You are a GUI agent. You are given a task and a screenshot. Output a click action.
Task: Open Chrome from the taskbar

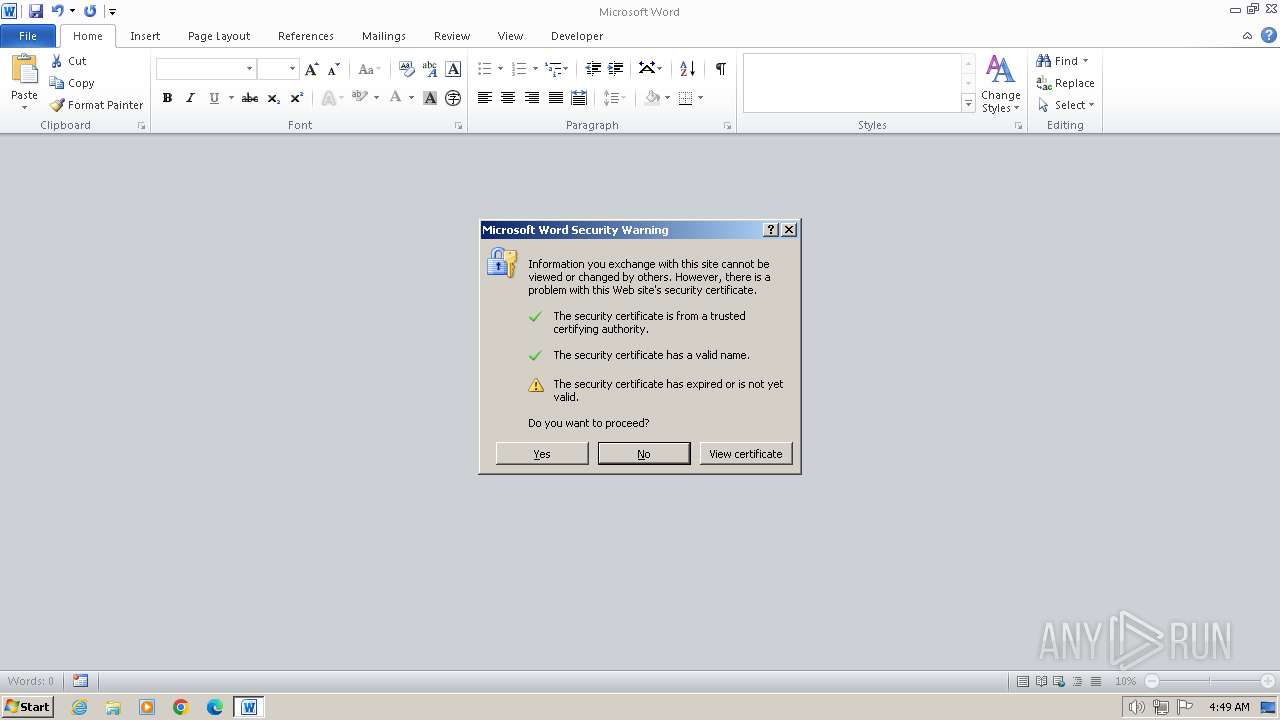[181, 707]
